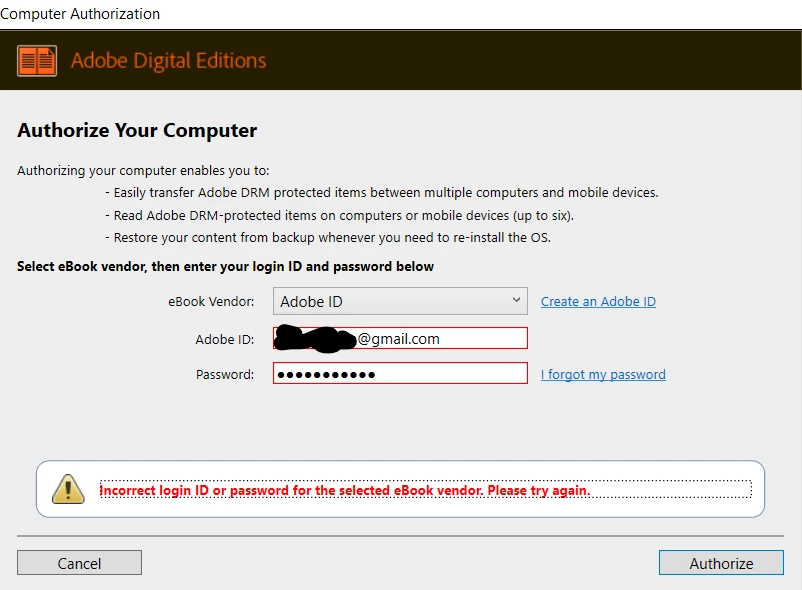Click the line about transferring DRM protected items
The image size is (802, 590).
point(382,193)
